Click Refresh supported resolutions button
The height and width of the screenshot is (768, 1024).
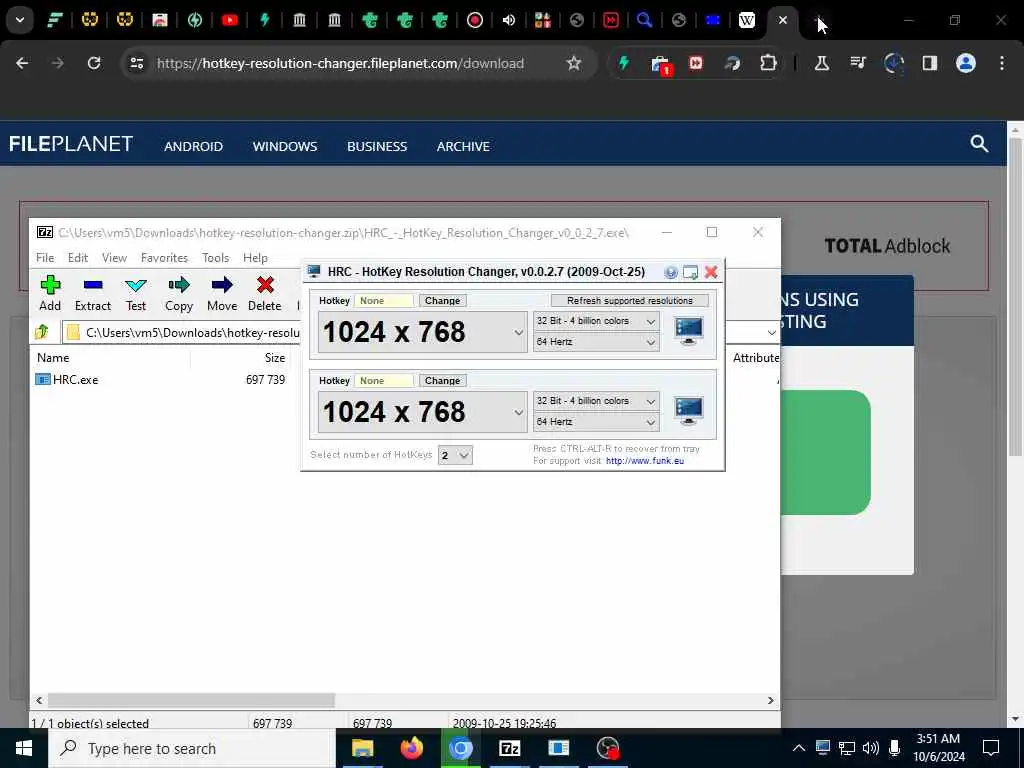[630, 300]
